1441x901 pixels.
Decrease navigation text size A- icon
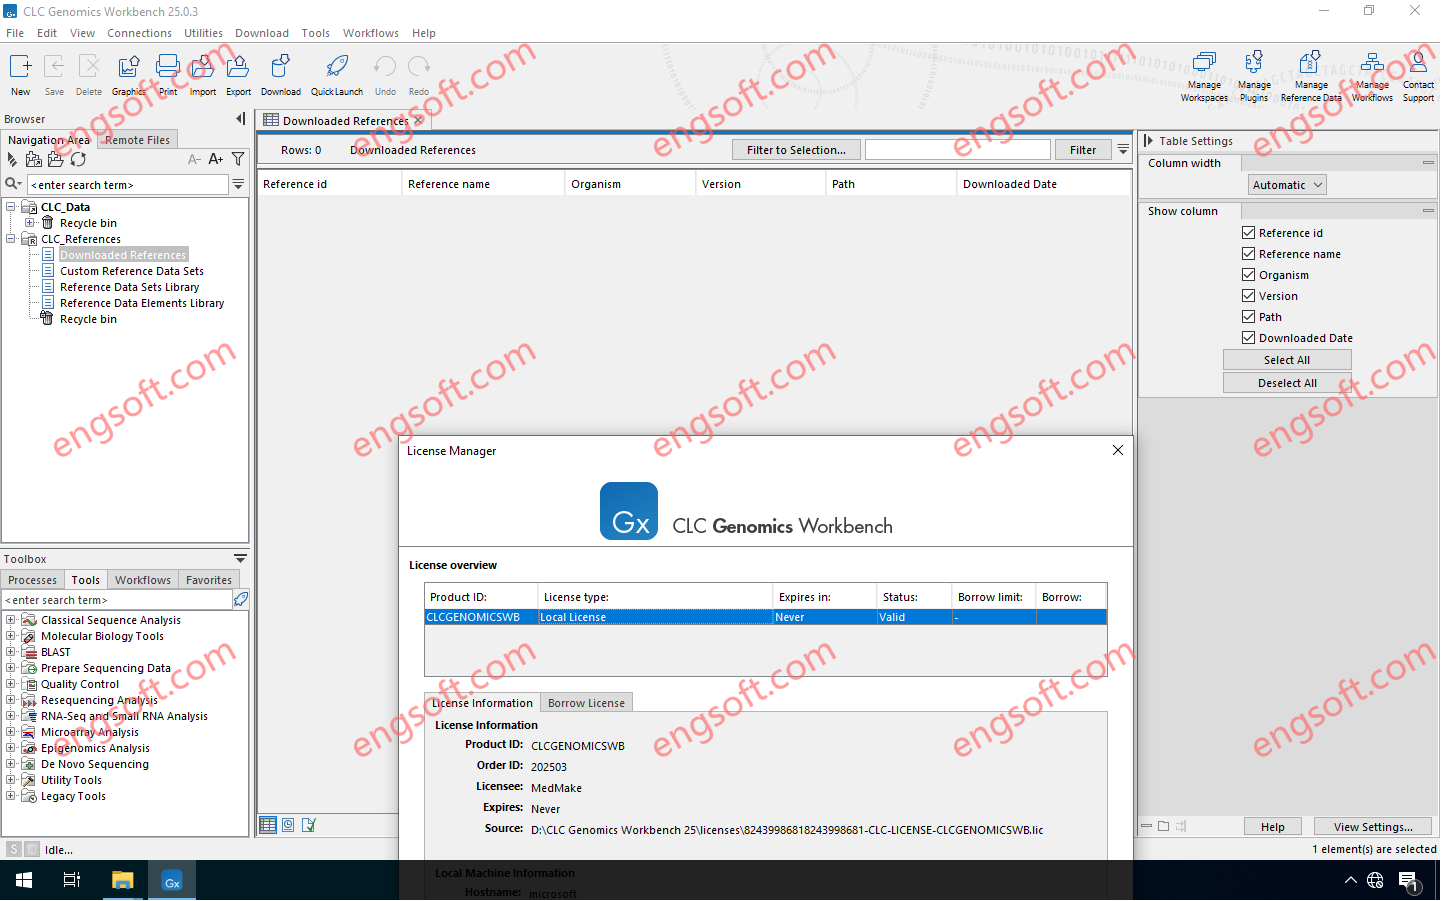pos(194,159)
